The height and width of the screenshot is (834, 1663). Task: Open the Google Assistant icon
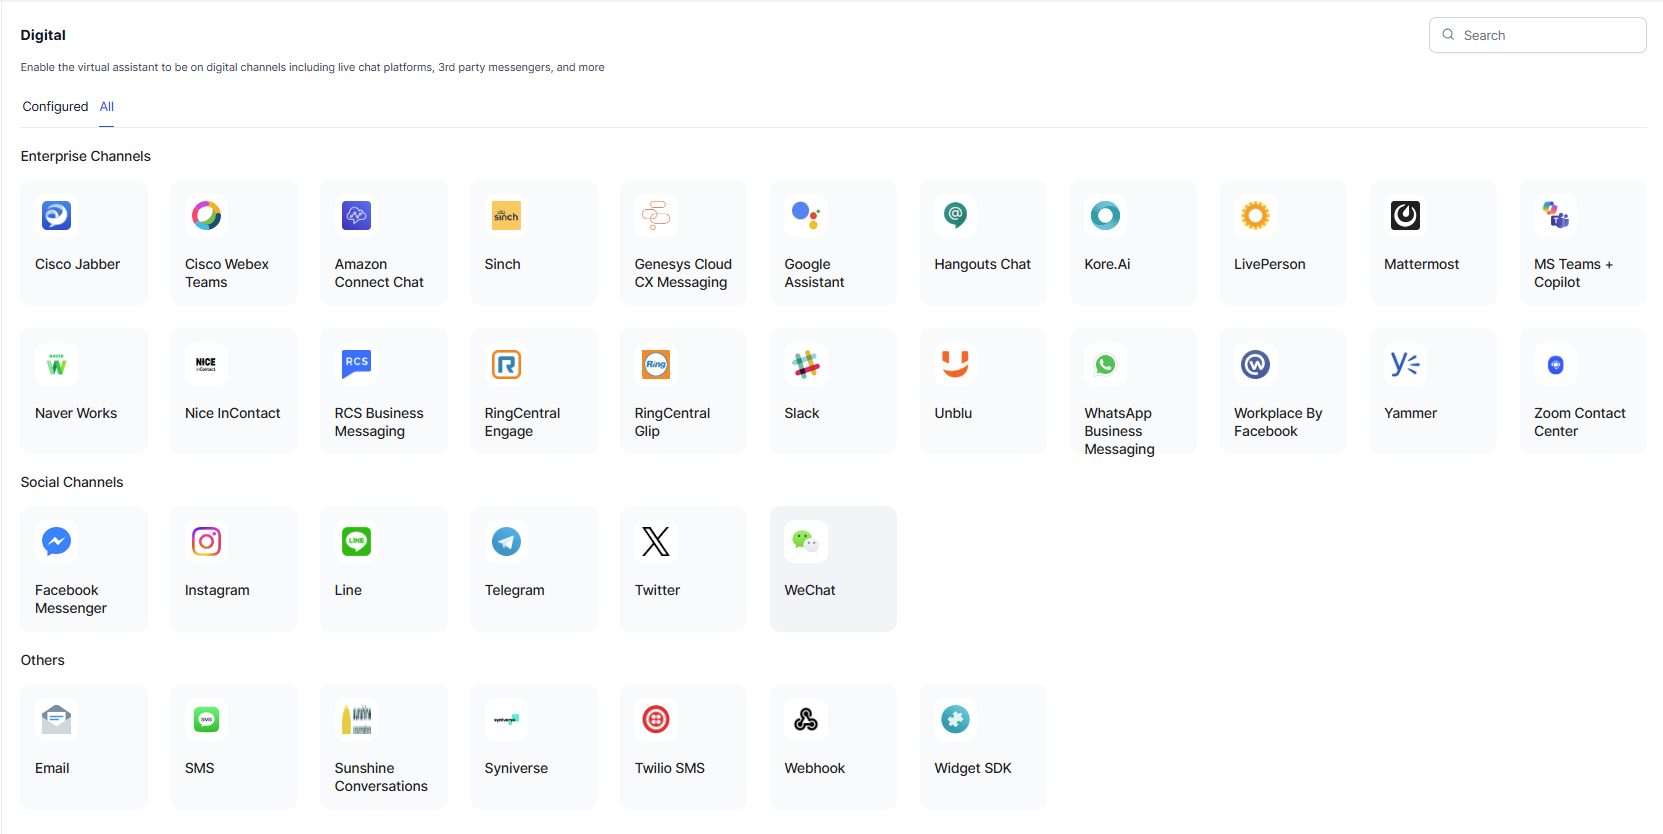806,216
